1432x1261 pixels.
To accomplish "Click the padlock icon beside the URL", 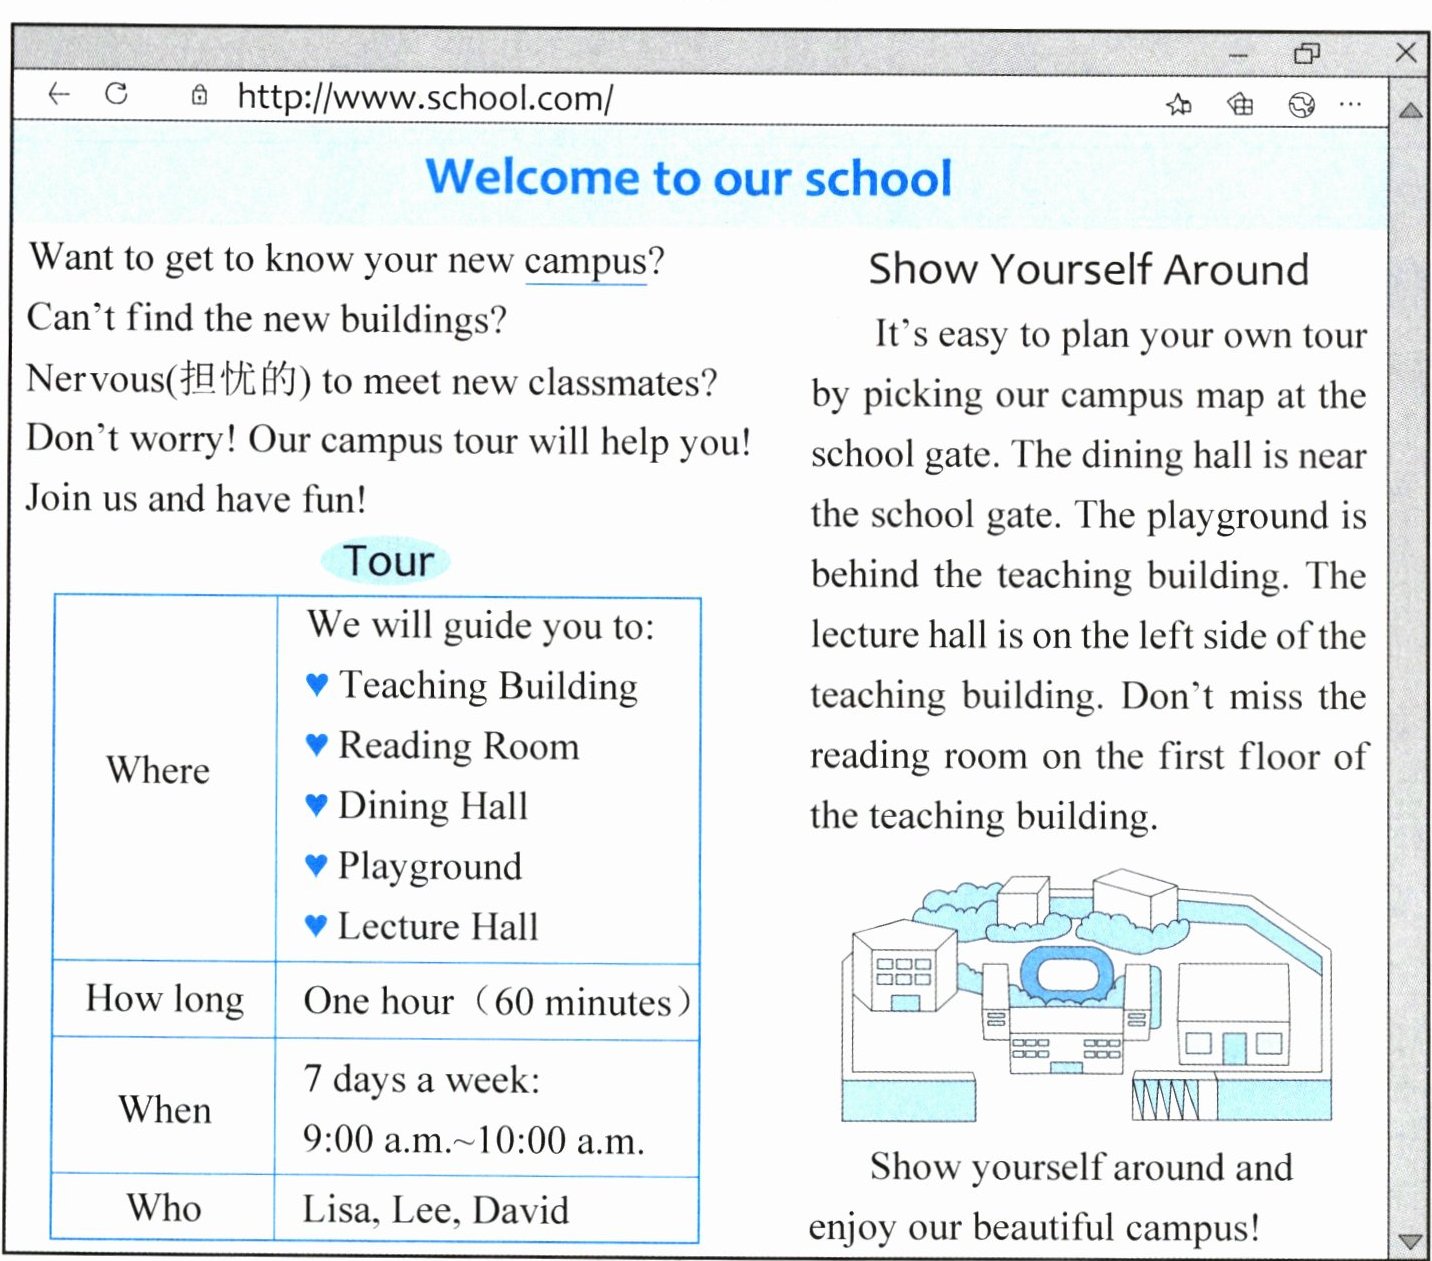I will click(x=200, y=95).
